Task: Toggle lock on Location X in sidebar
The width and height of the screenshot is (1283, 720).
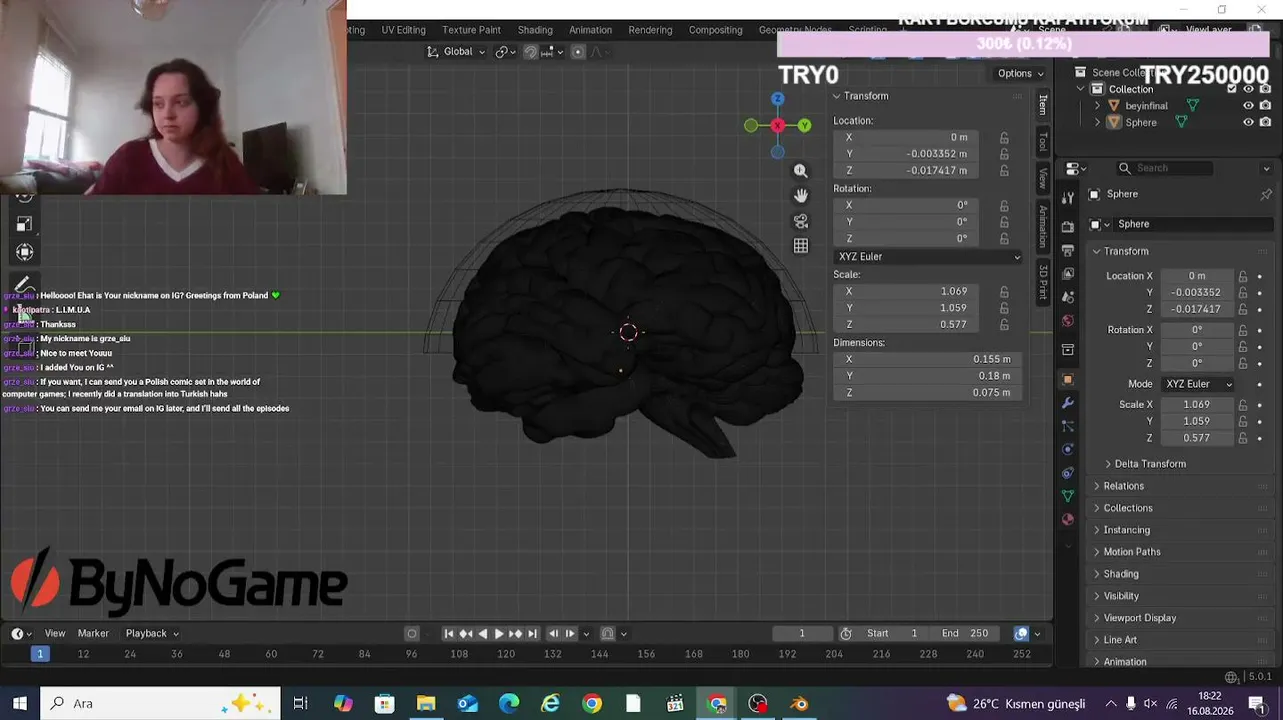Action: click(x=1004, y=137)
